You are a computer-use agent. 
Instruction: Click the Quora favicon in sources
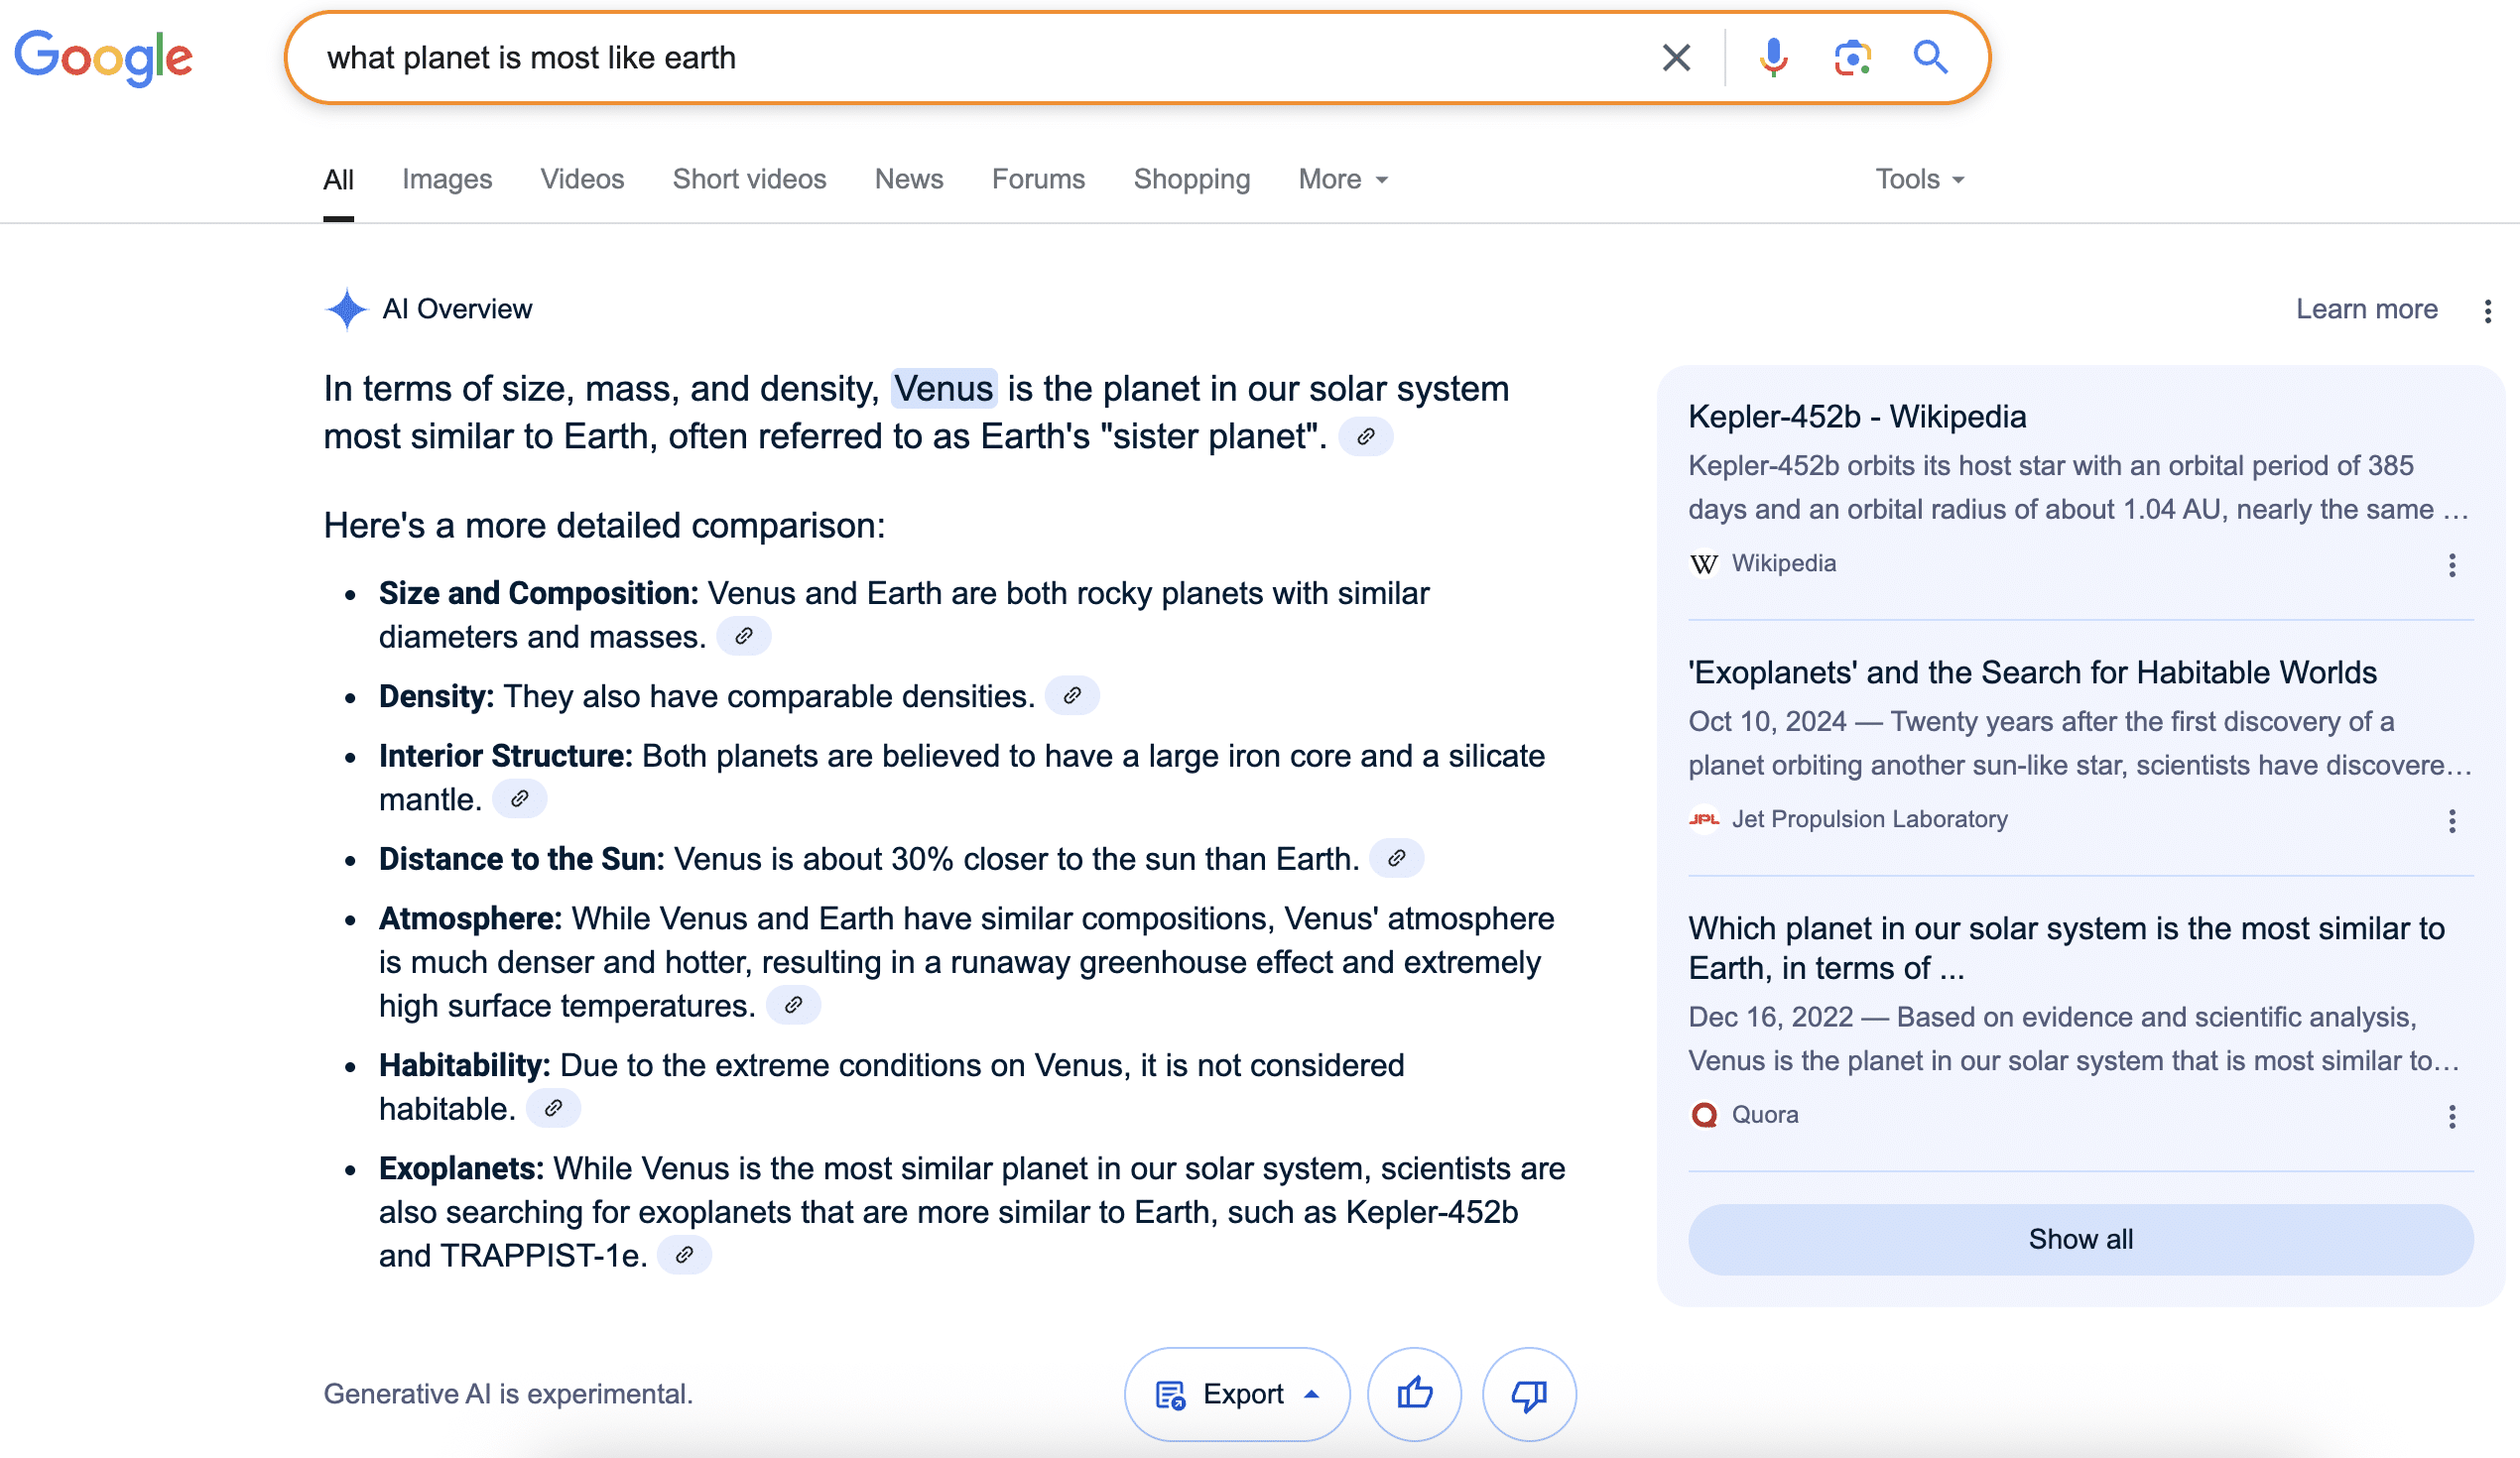point(1704,1115)
